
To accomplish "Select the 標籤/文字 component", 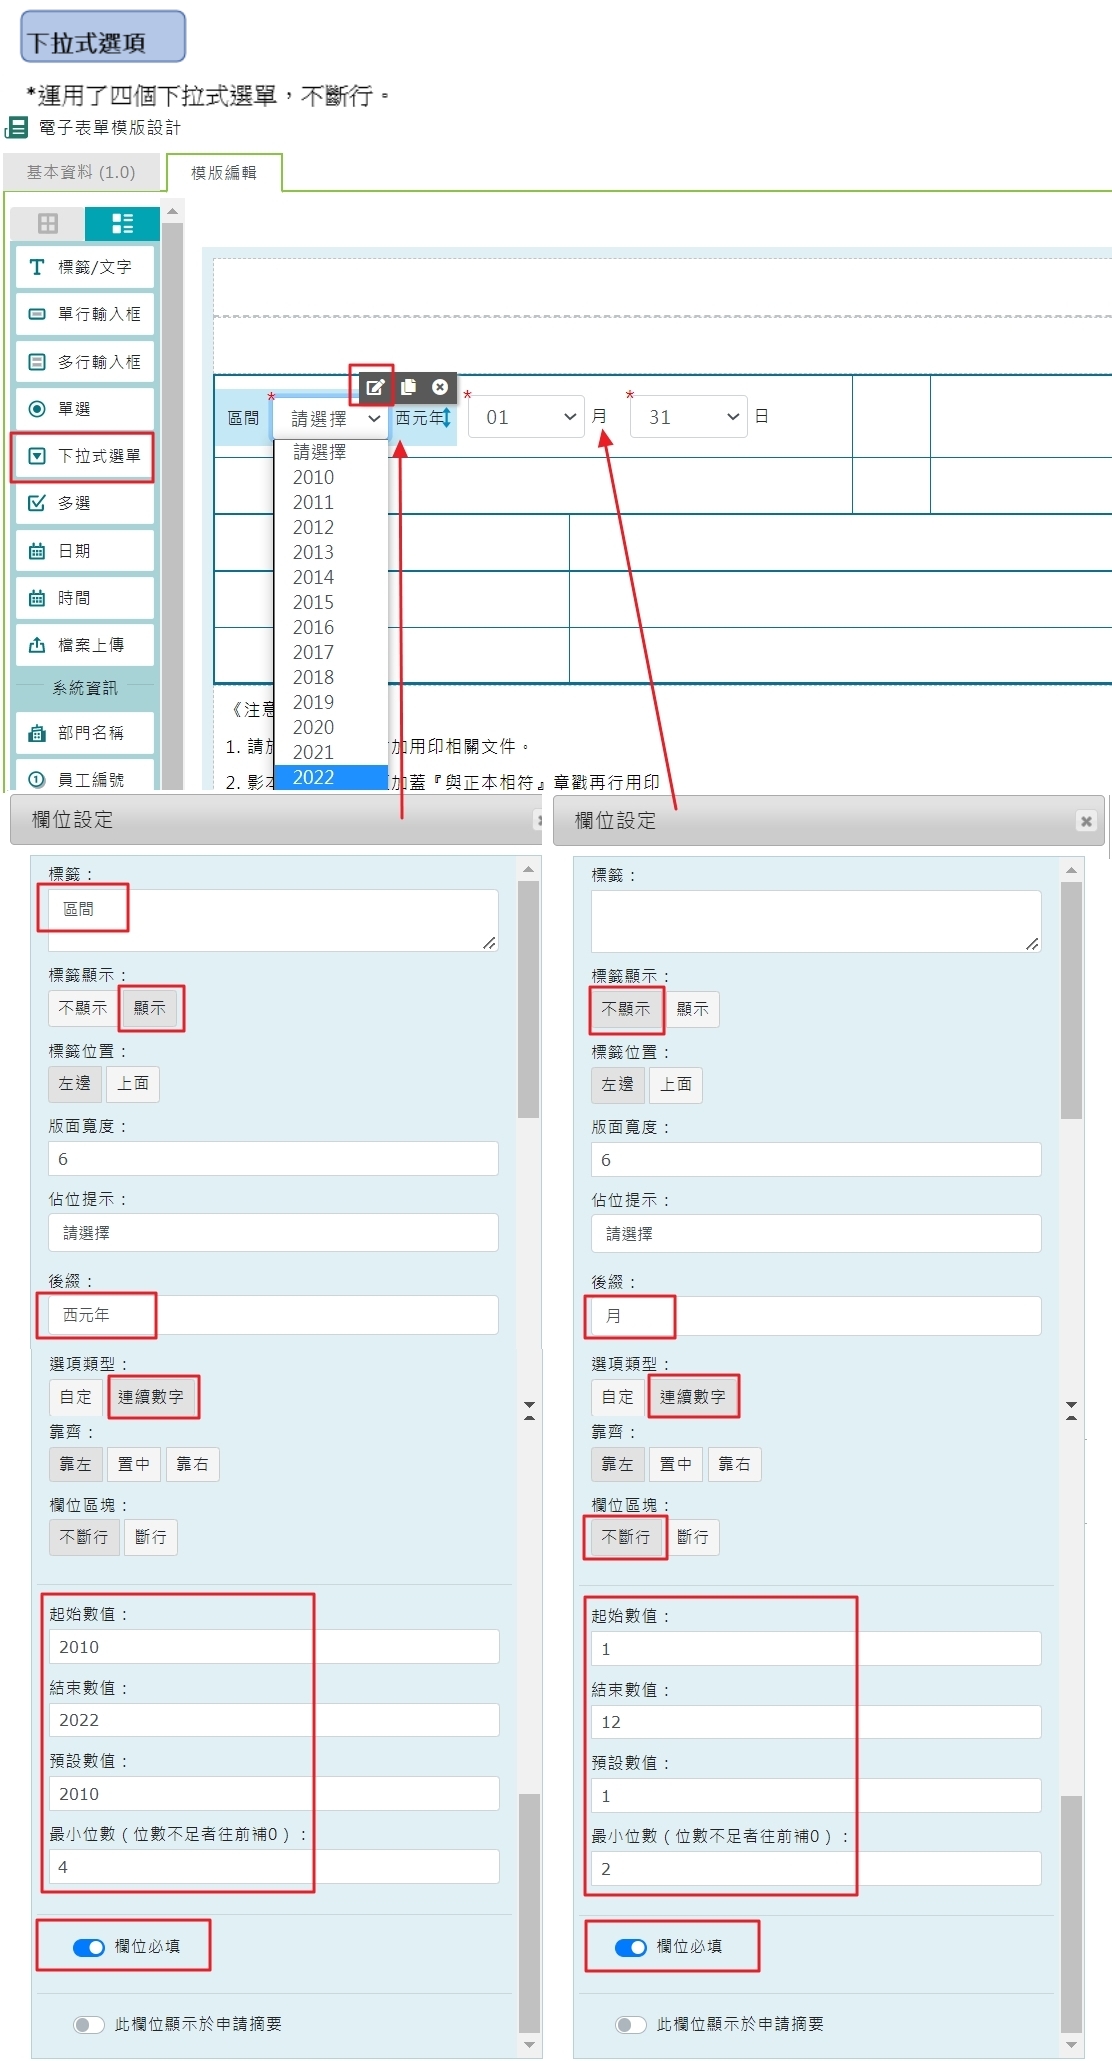I will click(85, 267).
